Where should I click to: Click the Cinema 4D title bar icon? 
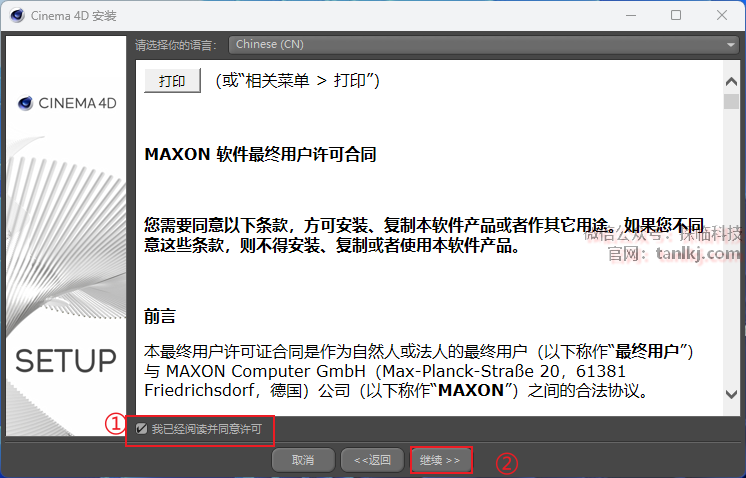[x=17, y=15]
